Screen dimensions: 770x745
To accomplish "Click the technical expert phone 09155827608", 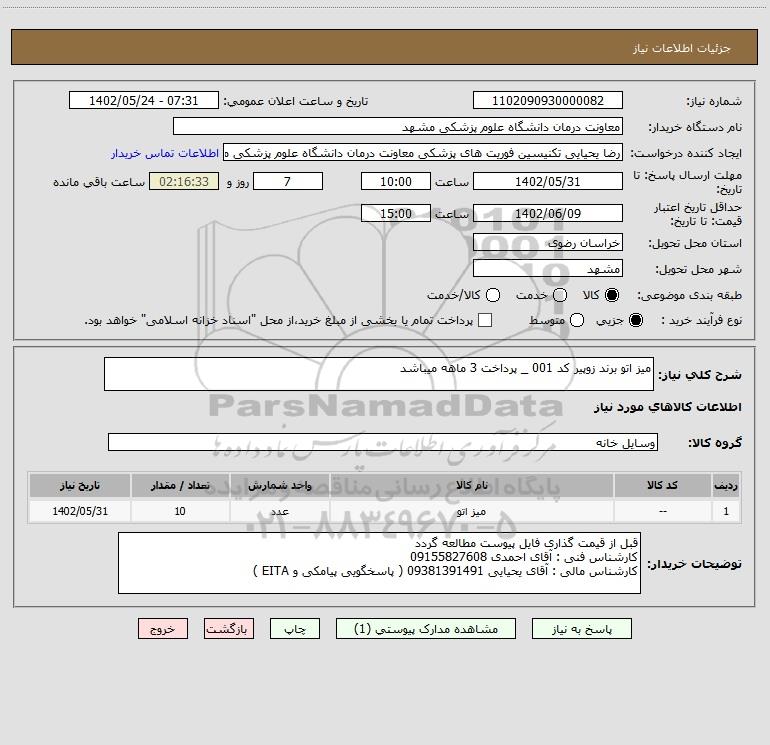I will [448, 557].
